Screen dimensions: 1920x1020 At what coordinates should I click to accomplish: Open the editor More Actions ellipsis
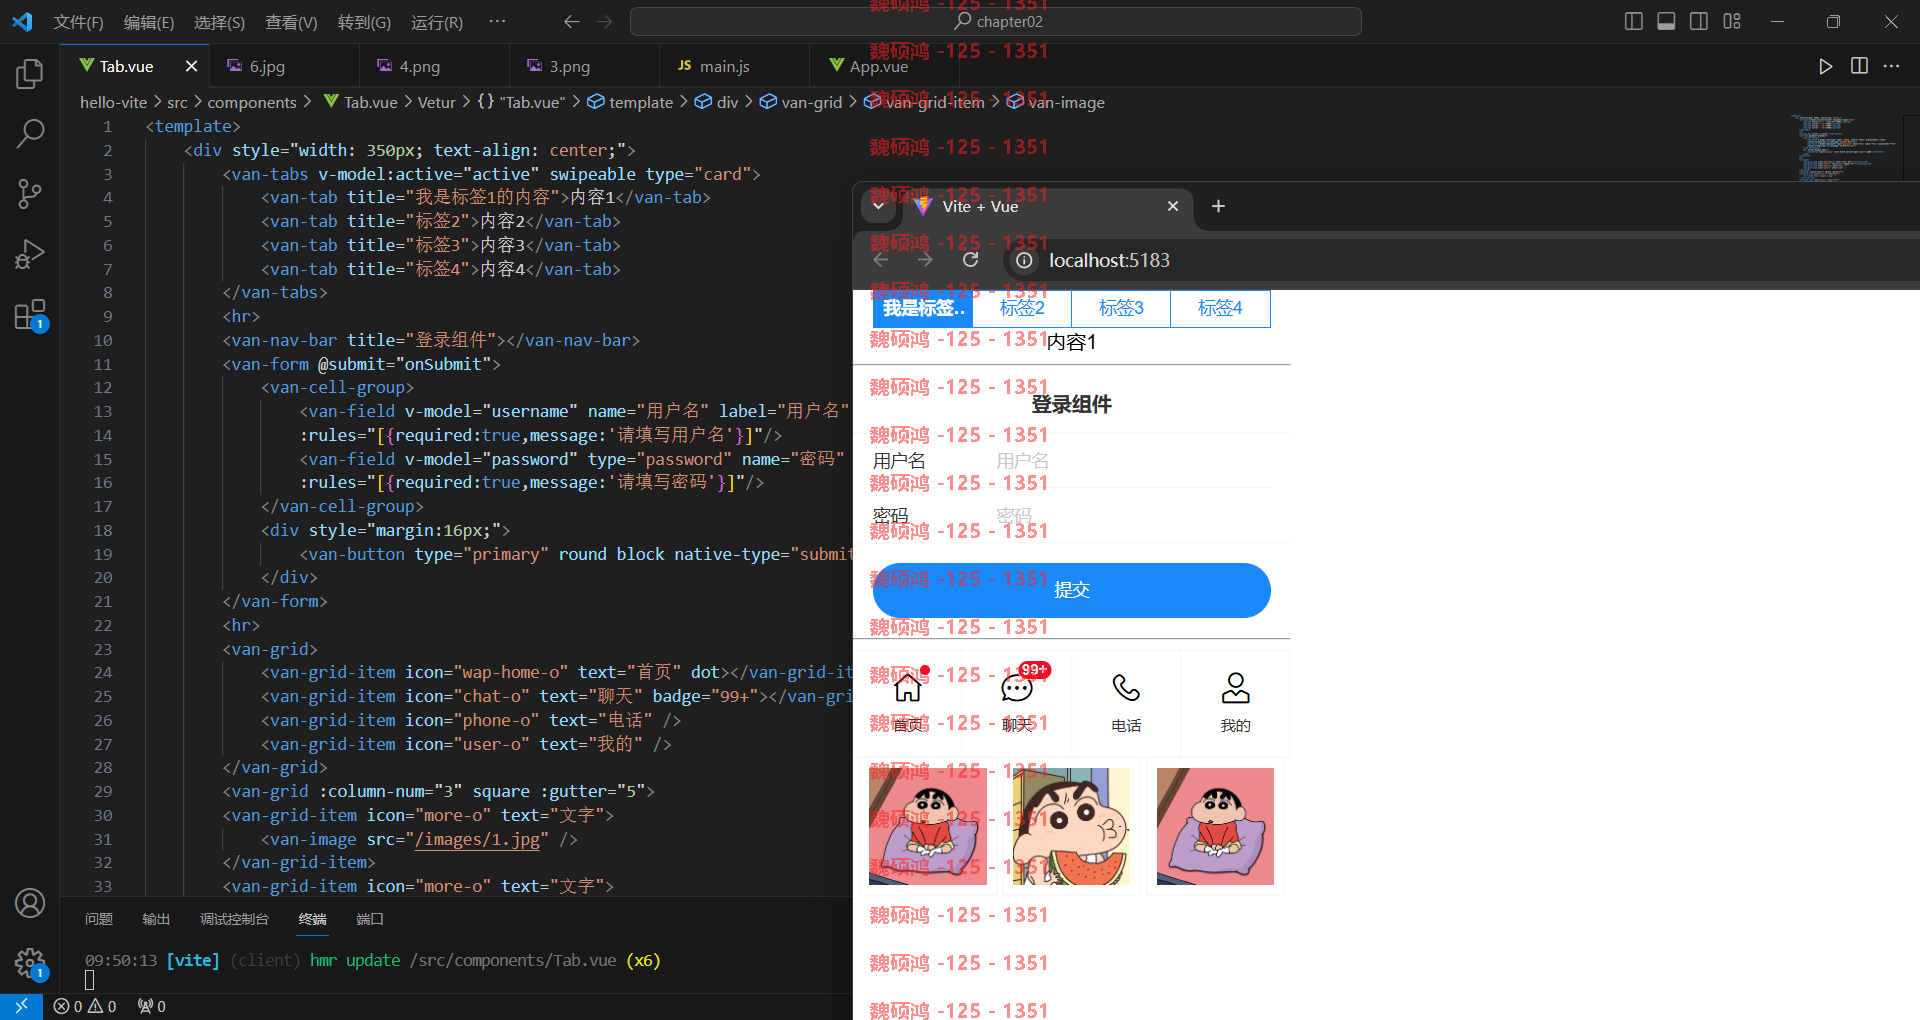pyautogui.click(x=1891, y=66)
